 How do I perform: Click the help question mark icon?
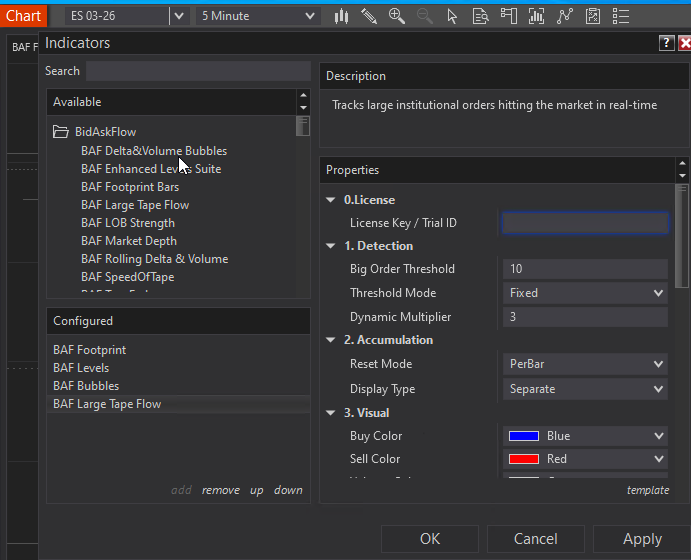coord(666,43)
